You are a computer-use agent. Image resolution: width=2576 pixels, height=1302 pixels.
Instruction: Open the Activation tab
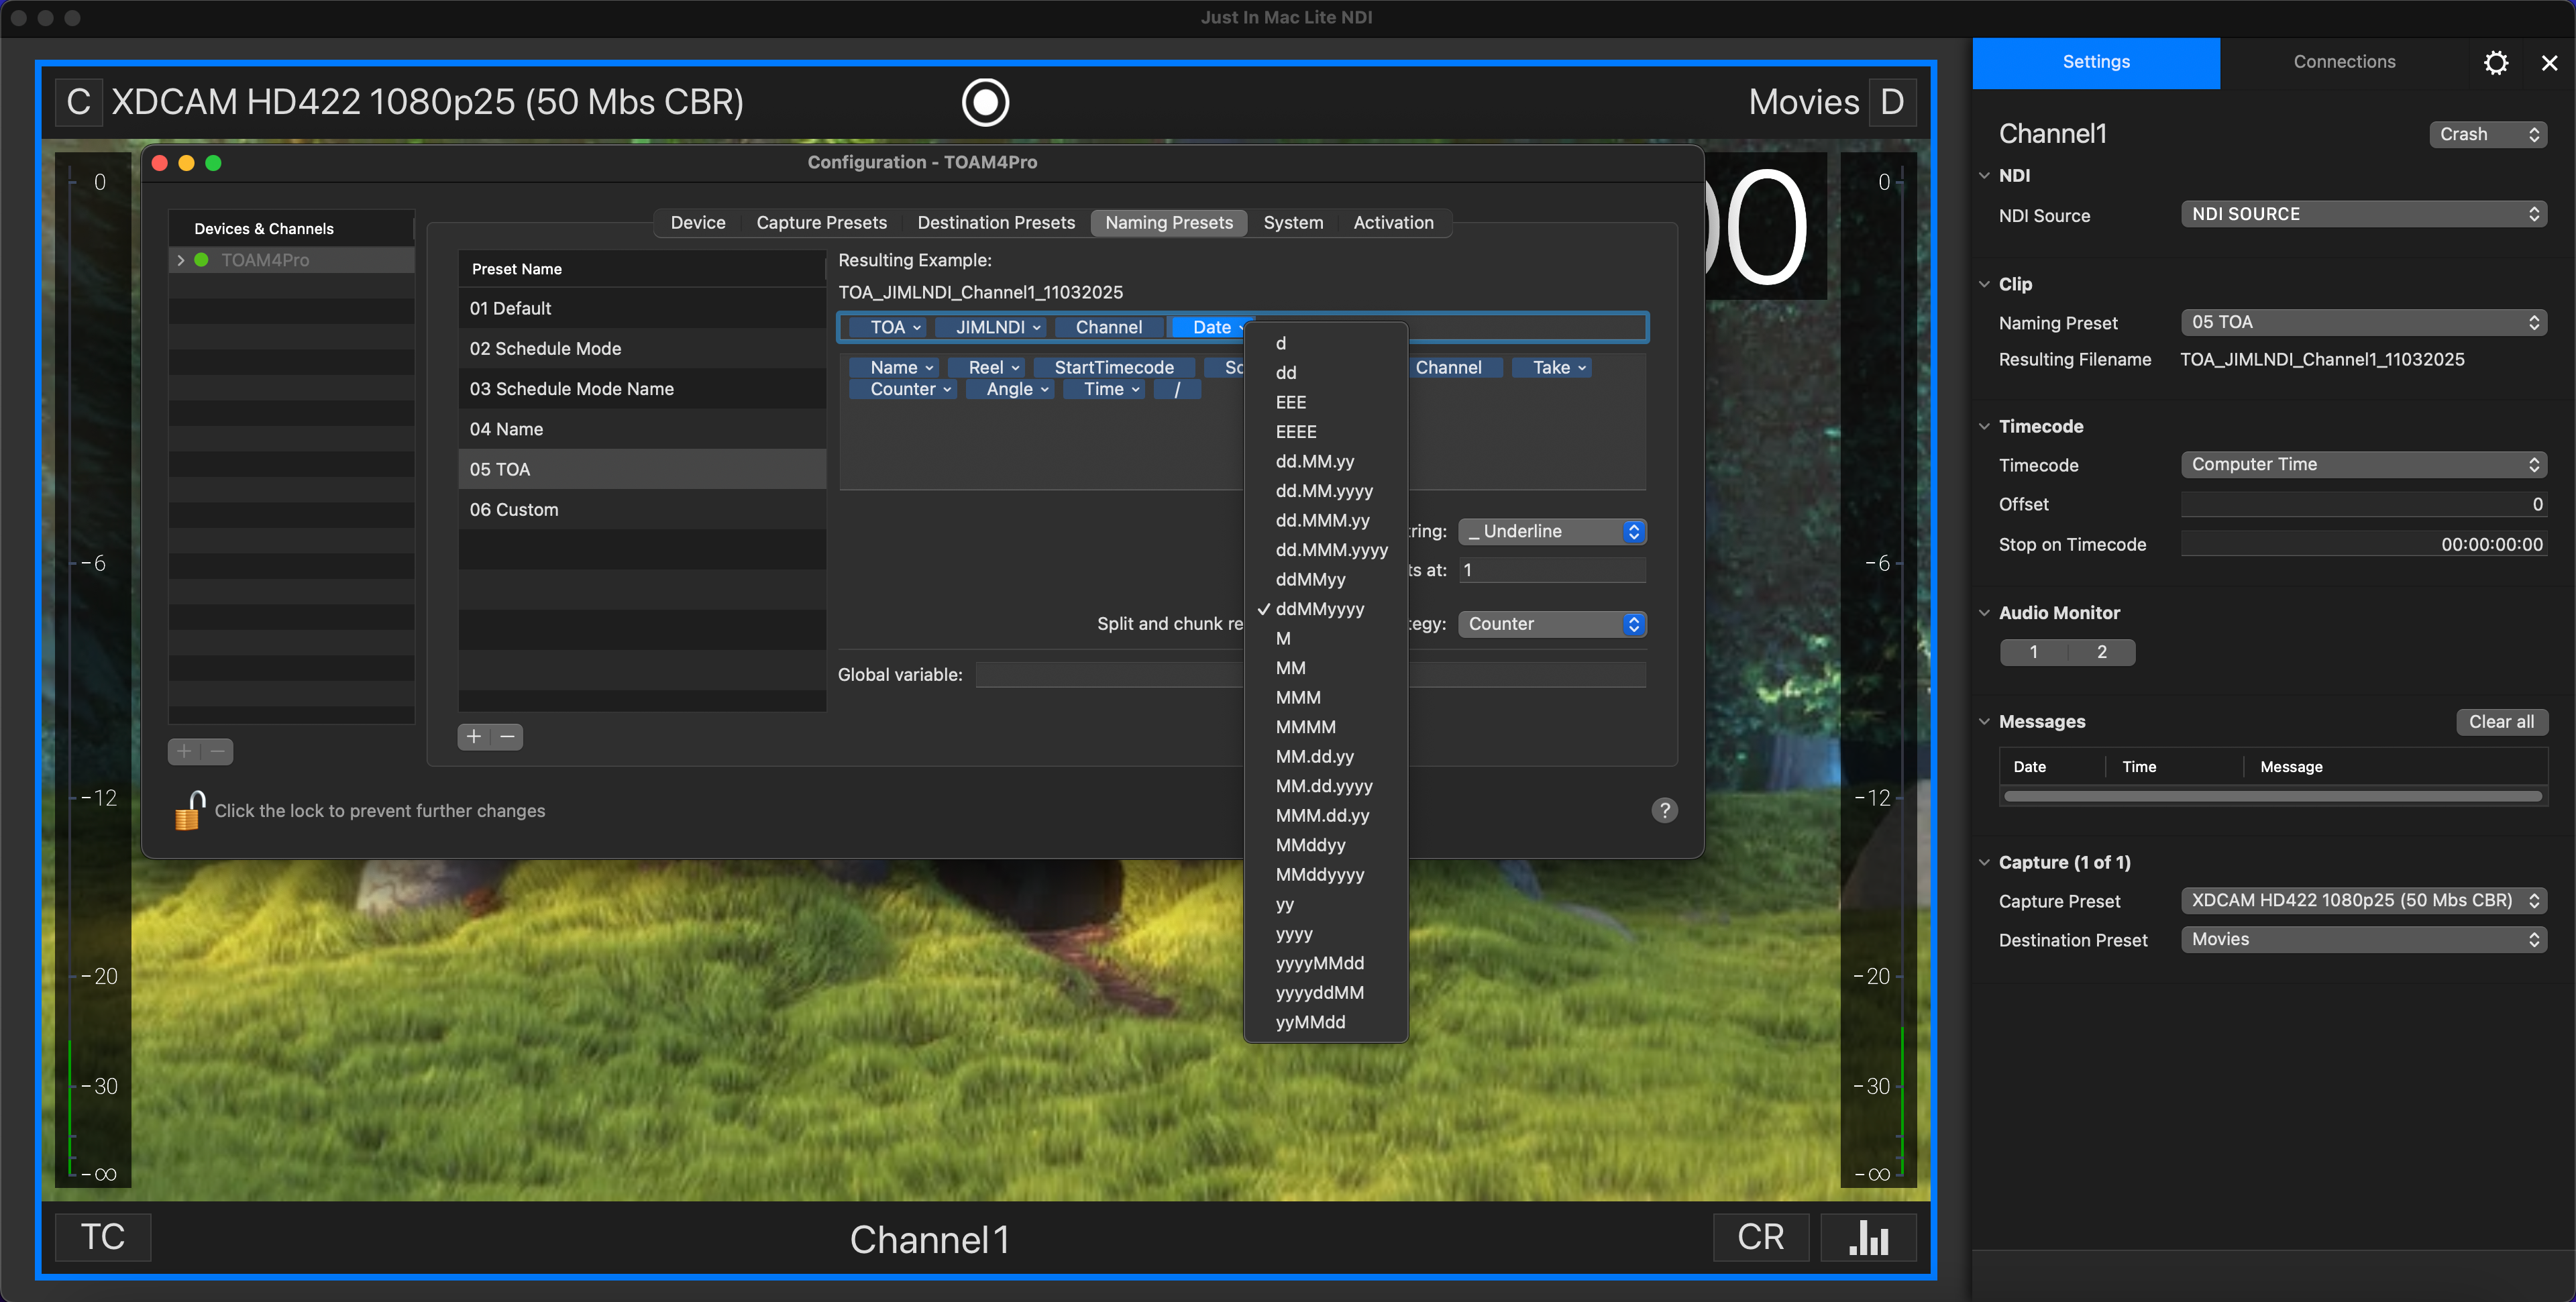[1393, 223]
